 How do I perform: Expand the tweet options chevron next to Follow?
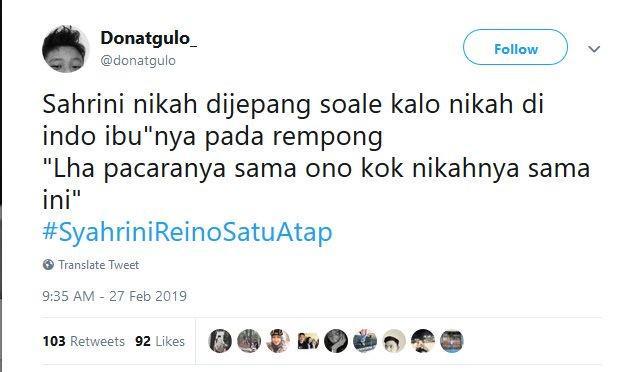pyautogui.click(x=594, y=49)
